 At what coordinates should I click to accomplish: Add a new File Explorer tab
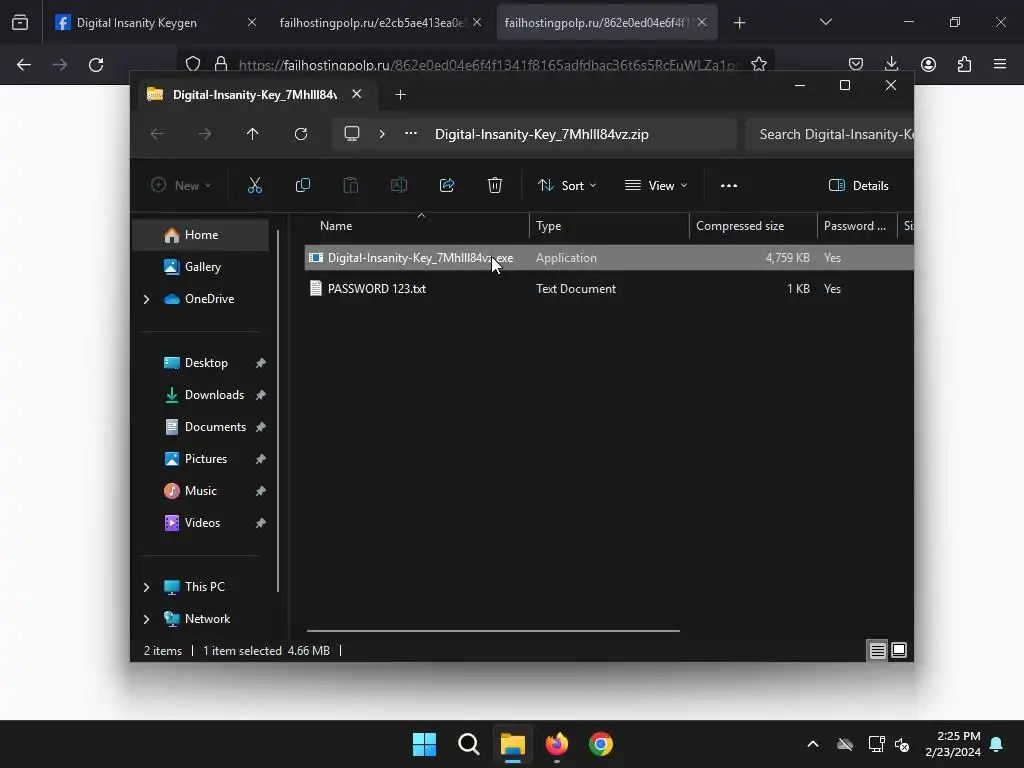[x=400, y=95]
